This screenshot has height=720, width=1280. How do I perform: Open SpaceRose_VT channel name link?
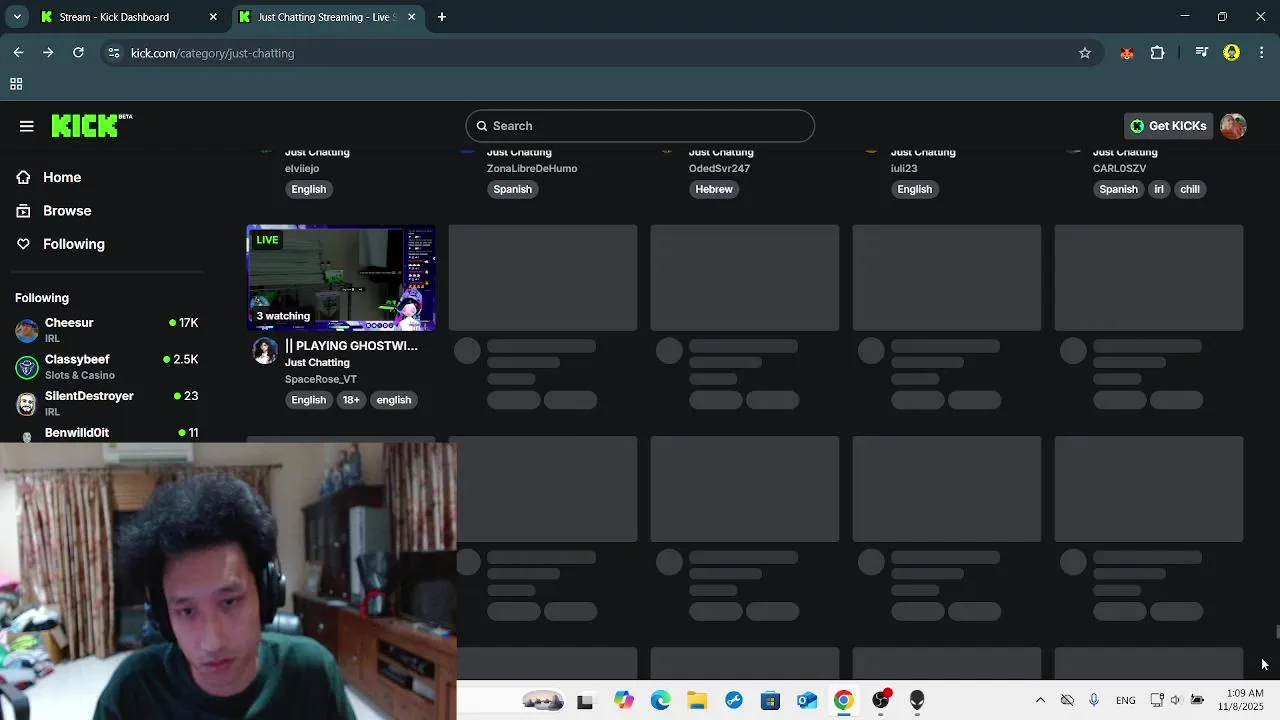(x=321, y=379)
